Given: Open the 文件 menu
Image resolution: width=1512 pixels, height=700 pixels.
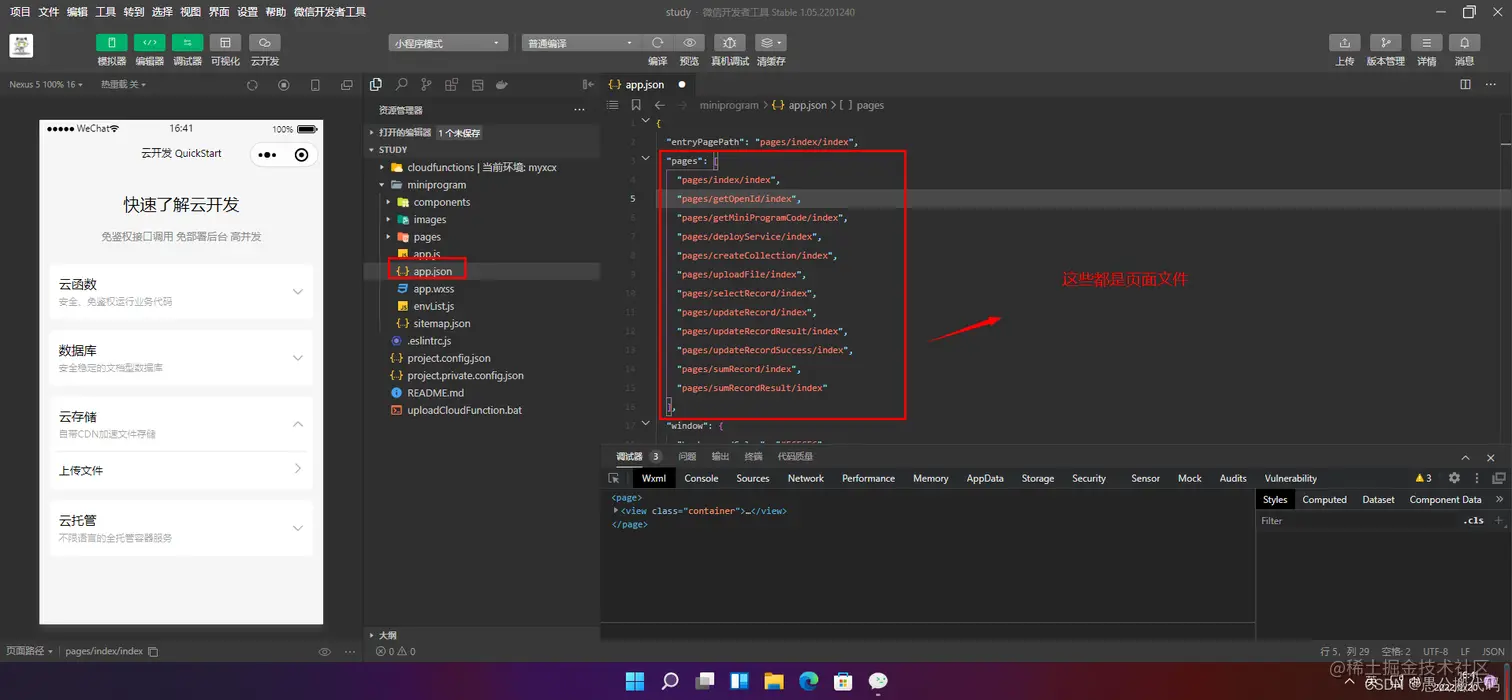Looking at the screenshot, I should tap(48, 12).
